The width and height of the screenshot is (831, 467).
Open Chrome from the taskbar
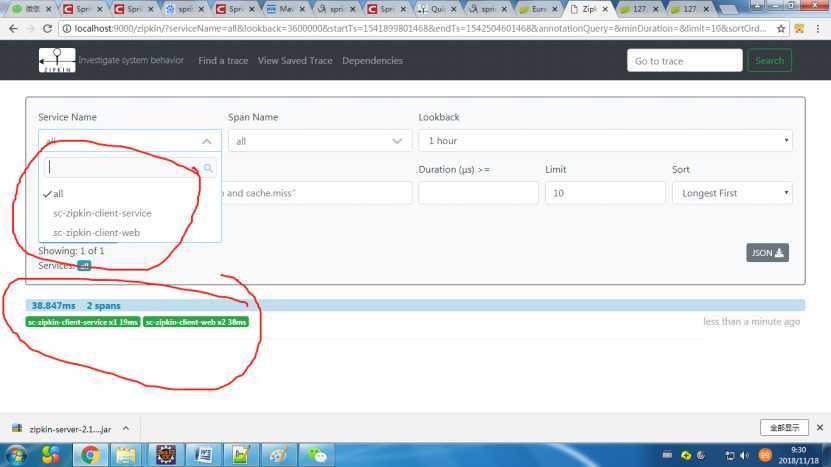pos(90,455)
